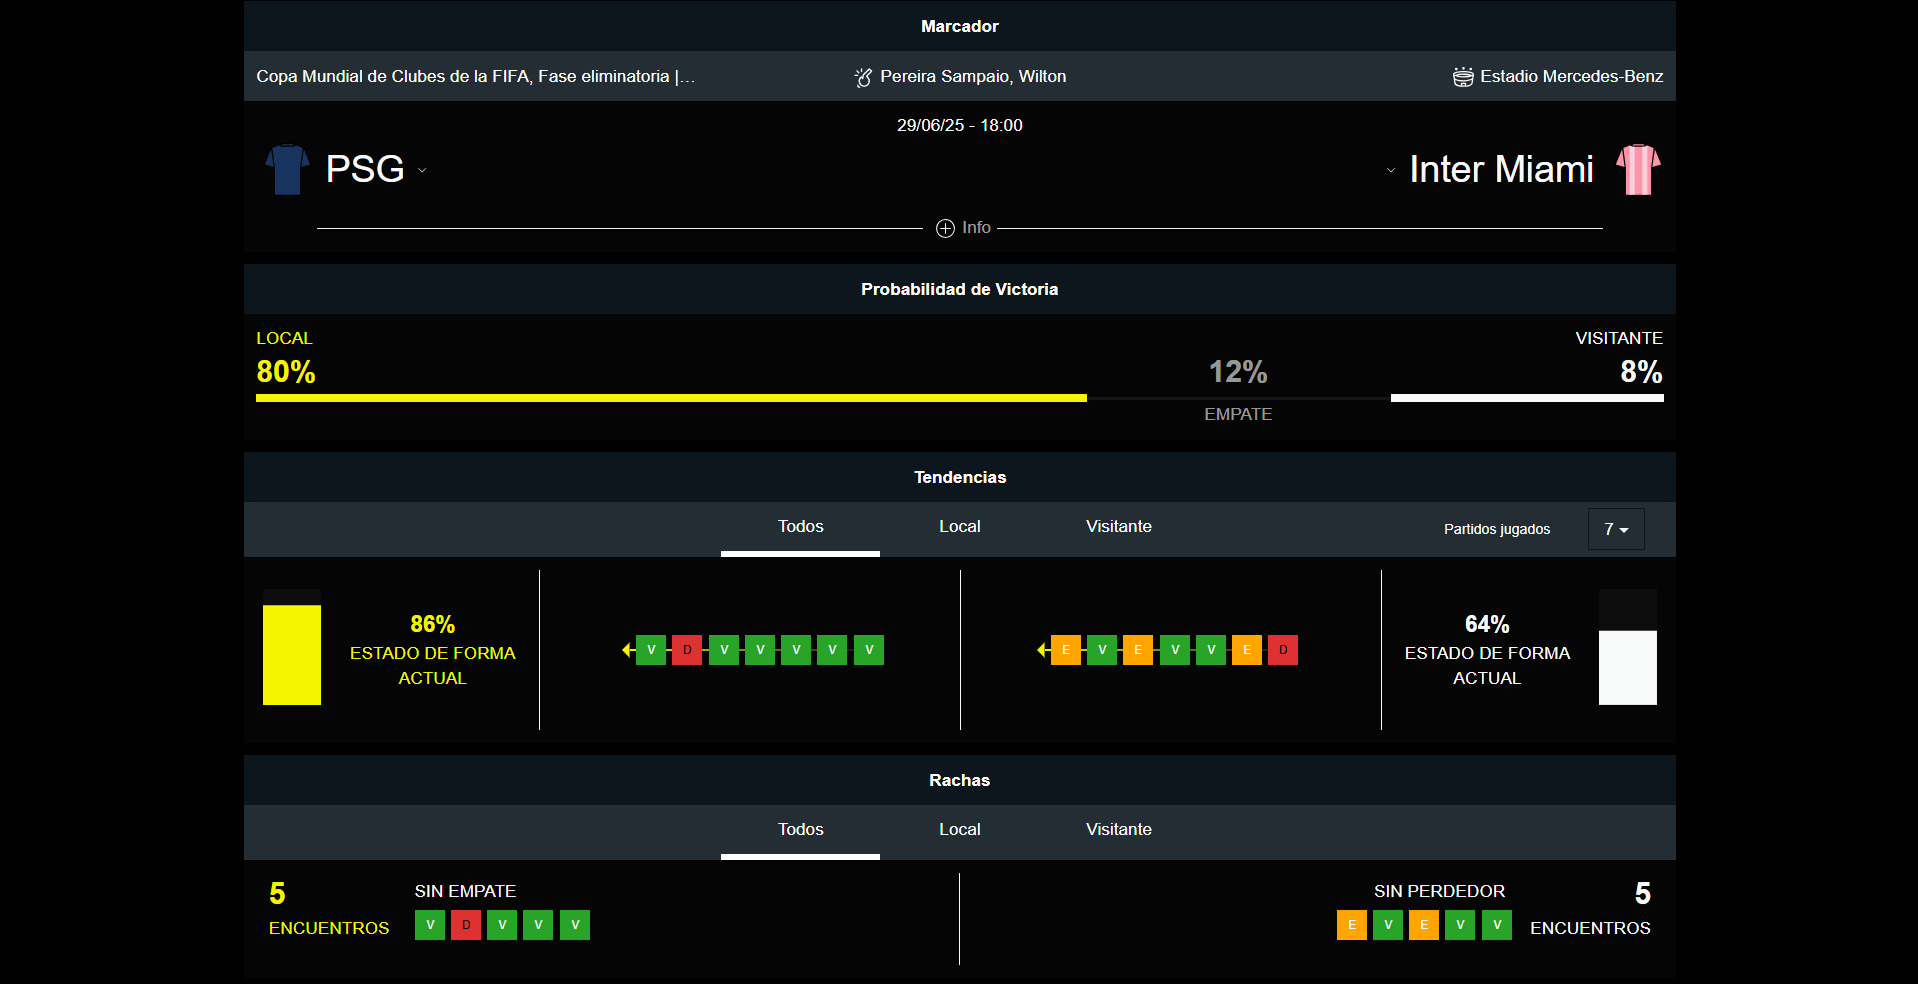1918x984 pixels.
Task: Open the Local tab in Rachas
Action: tap(959, 830)
